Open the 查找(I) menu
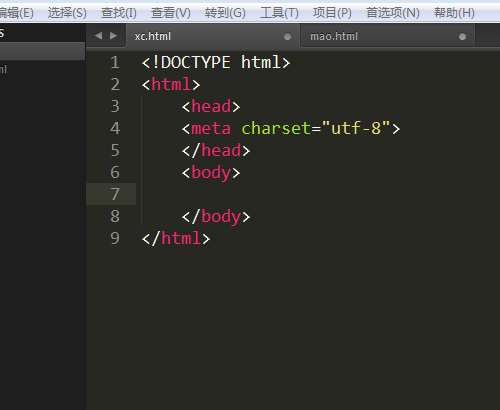The width and height of the screenshot is (500, 410). click(119, 13)
